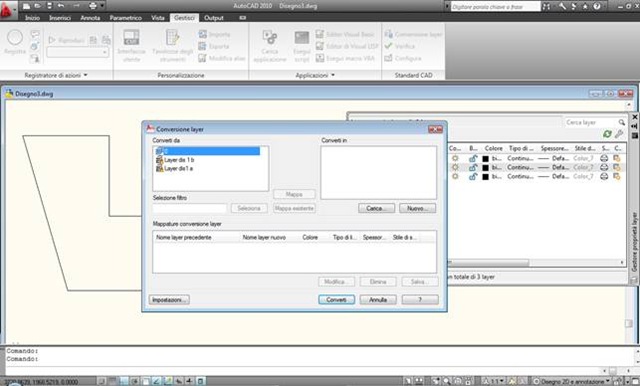This screenshot has height=386, width=640.
Task: Toggle freeze sun icon in bottom layer row
Action: (455, 176)
